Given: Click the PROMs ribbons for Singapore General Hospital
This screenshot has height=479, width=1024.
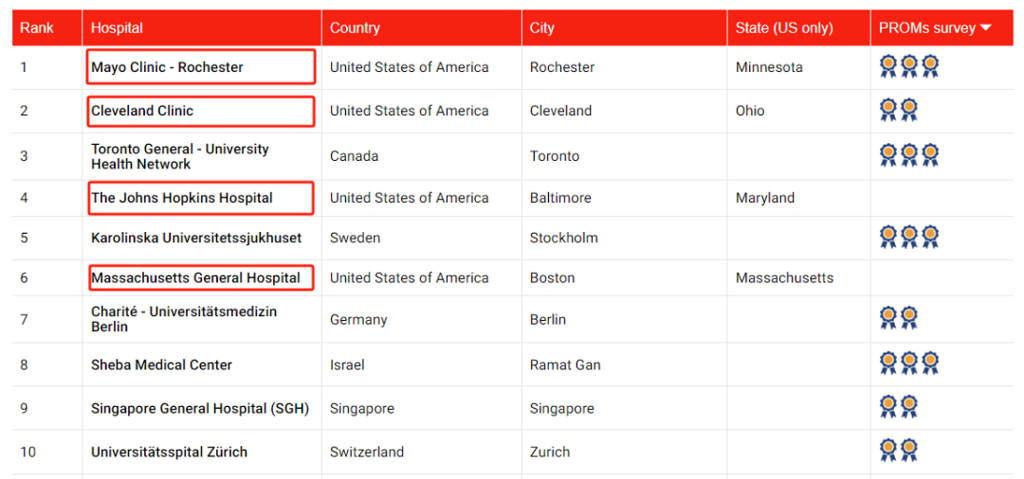Looking at the screenshot, I should pos(899,408).
